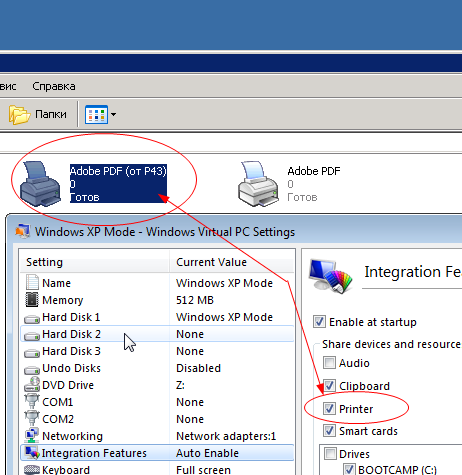Click the COM2 serial port icon
The height and width of the screenshot is (475, 462).
coord(32,418)
